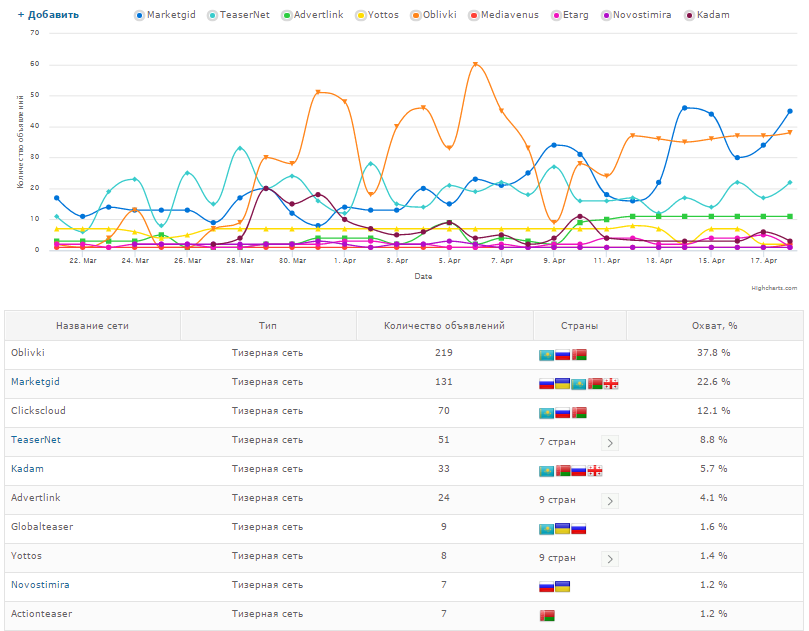Sort by 'Количество объявлений' column header
Screen dimensions: 809x631
coord(444,326)
